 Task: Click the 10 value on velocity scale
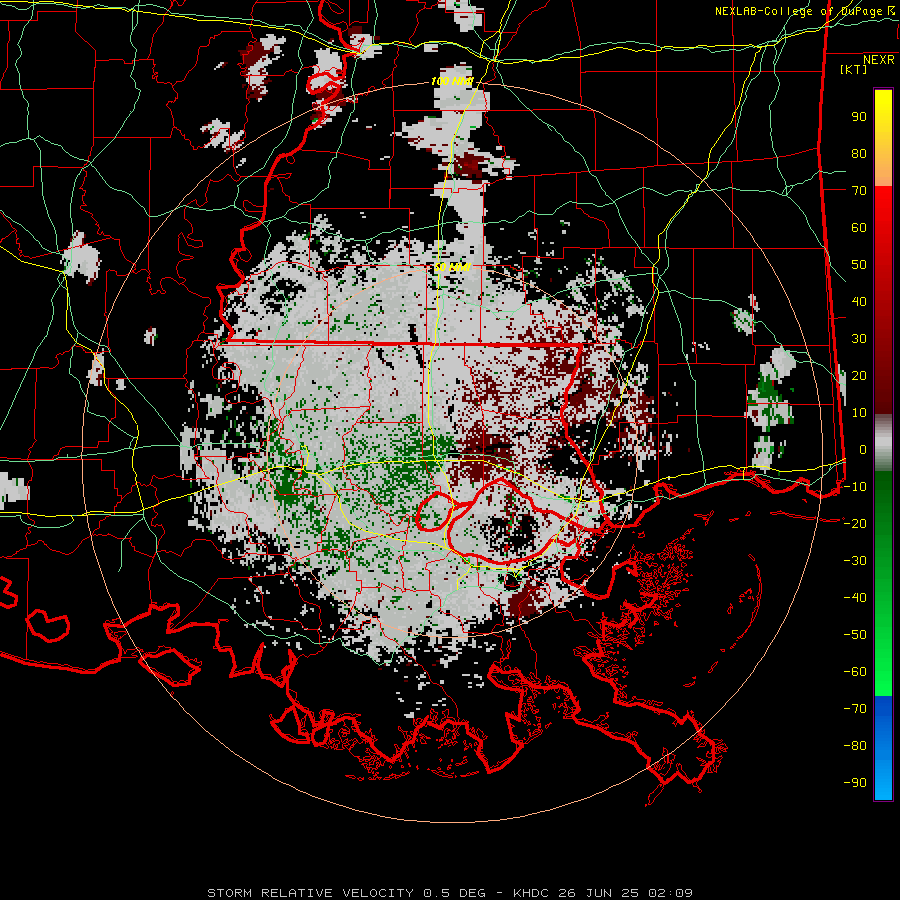point(859,413)
